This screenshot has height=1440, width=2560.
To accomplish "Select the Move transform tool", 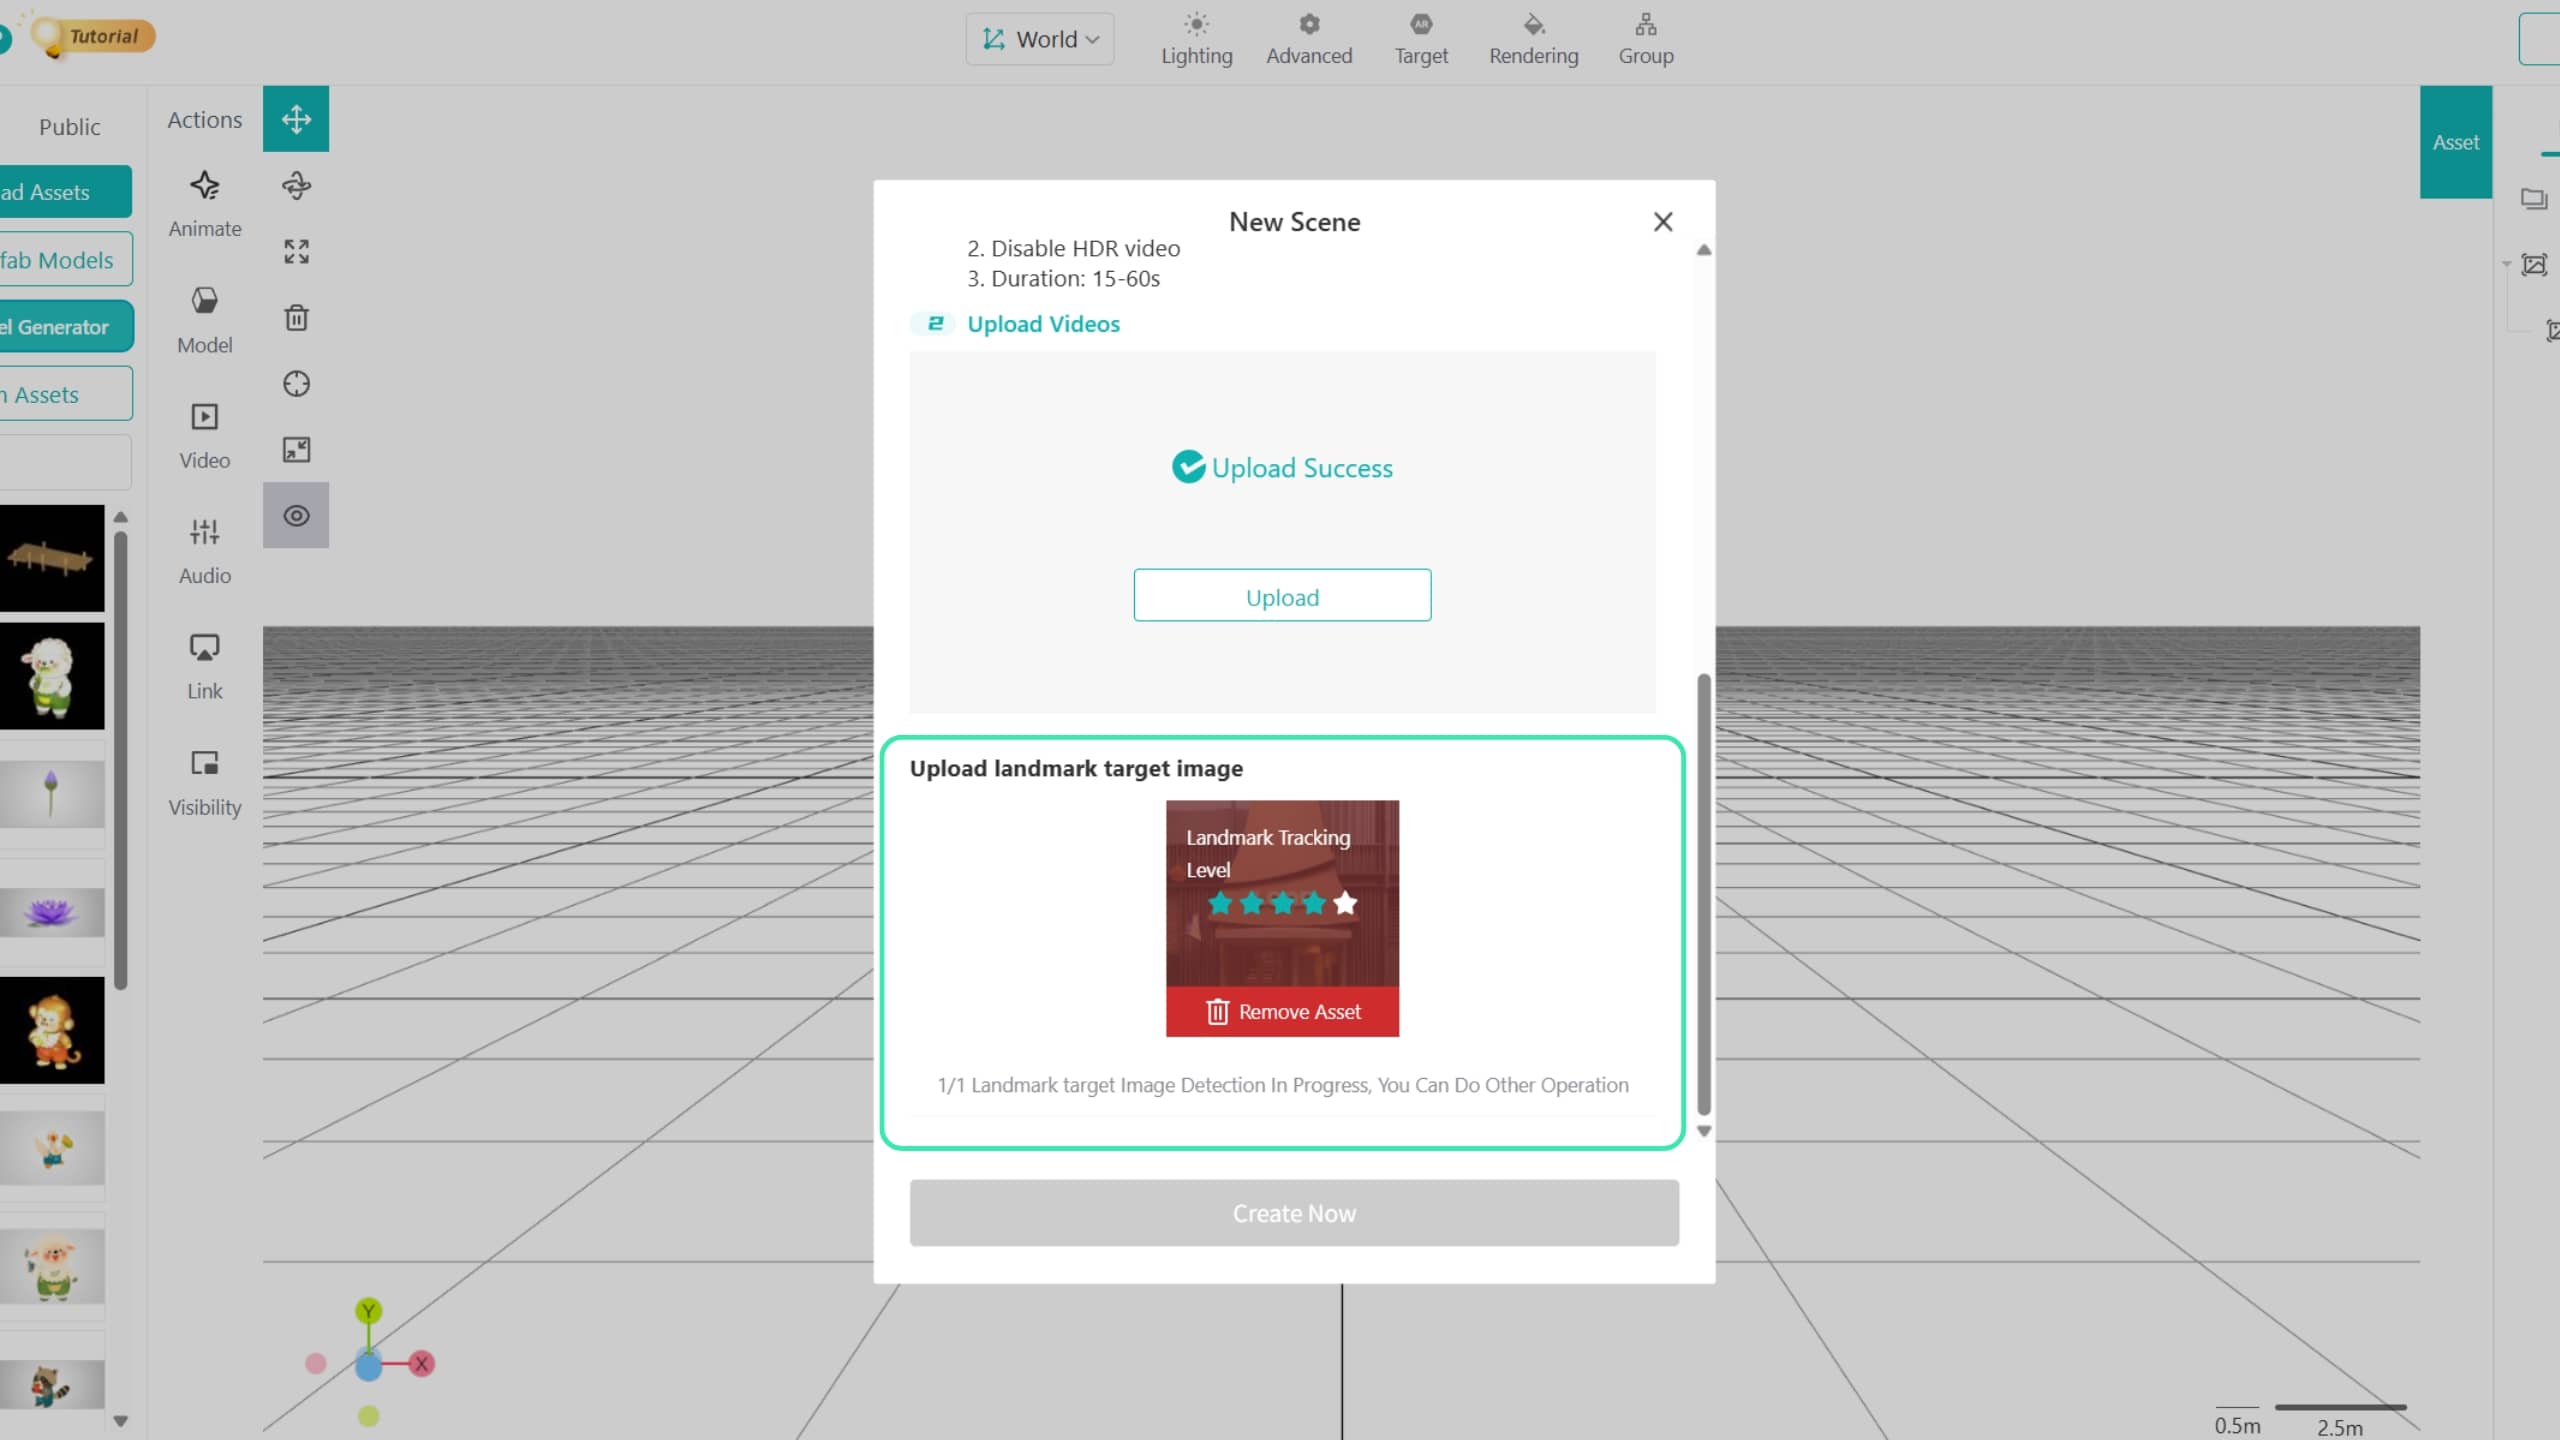I will click(296, 119).
